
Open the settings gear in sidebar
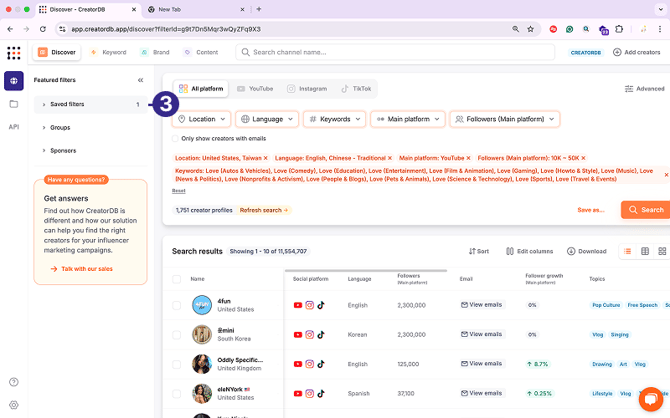(14, 405)
